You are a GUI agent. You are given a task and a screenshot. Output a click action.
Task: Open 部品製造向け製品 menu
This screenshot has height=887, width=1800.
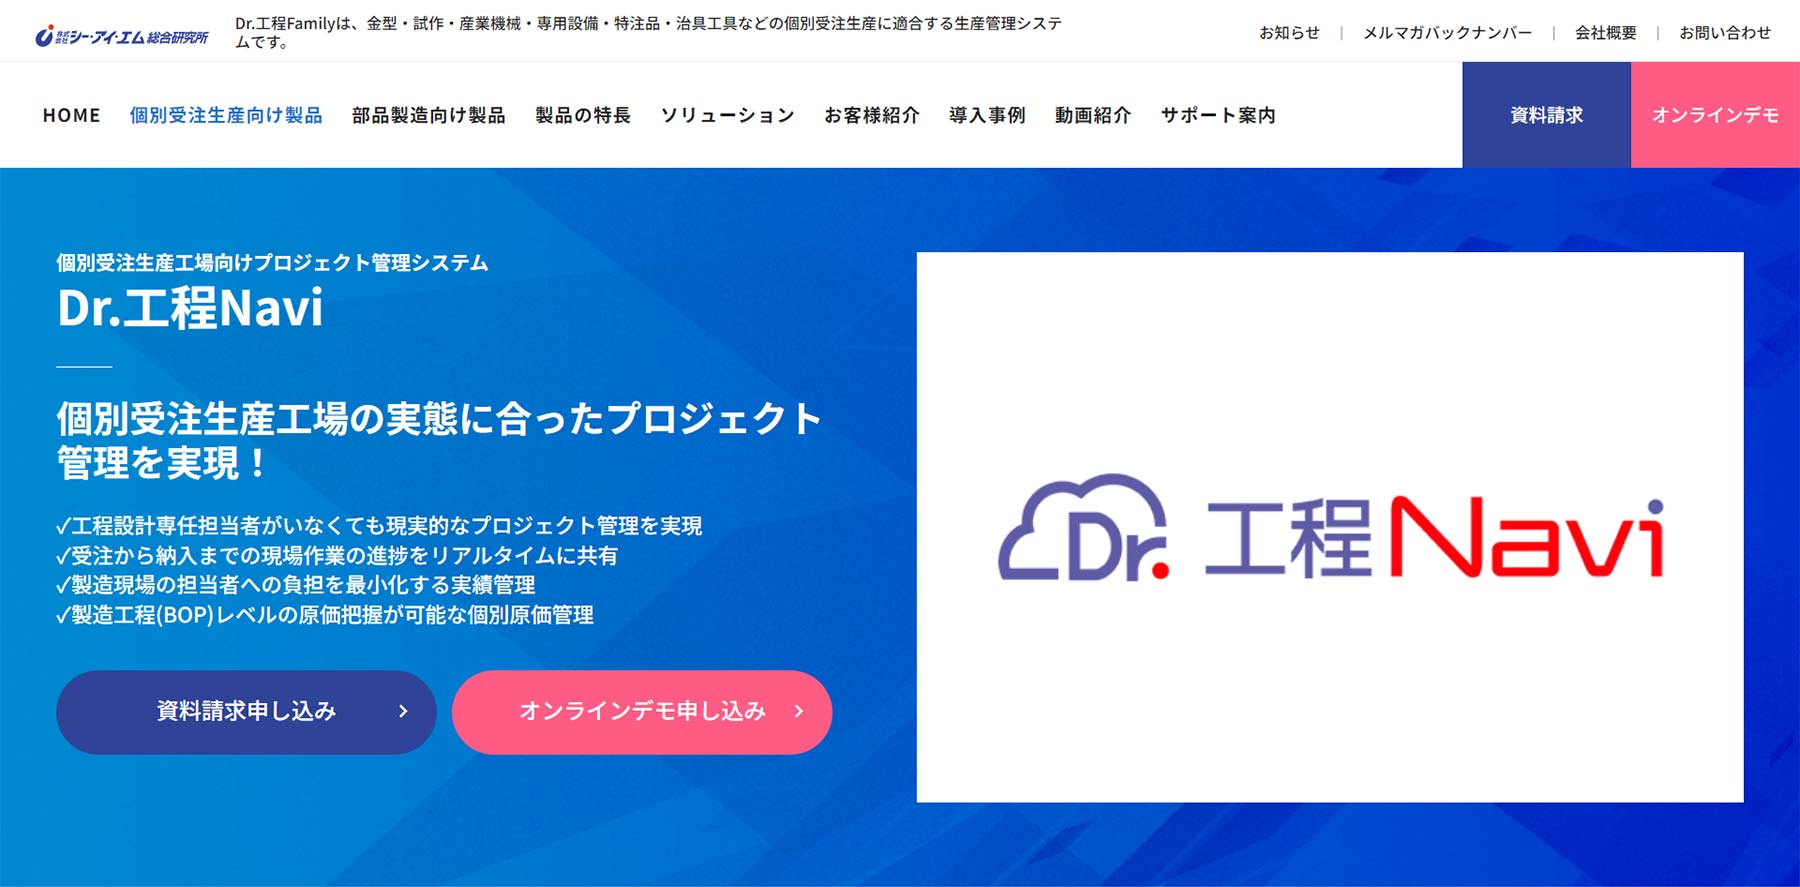click(x=428, y=115)
